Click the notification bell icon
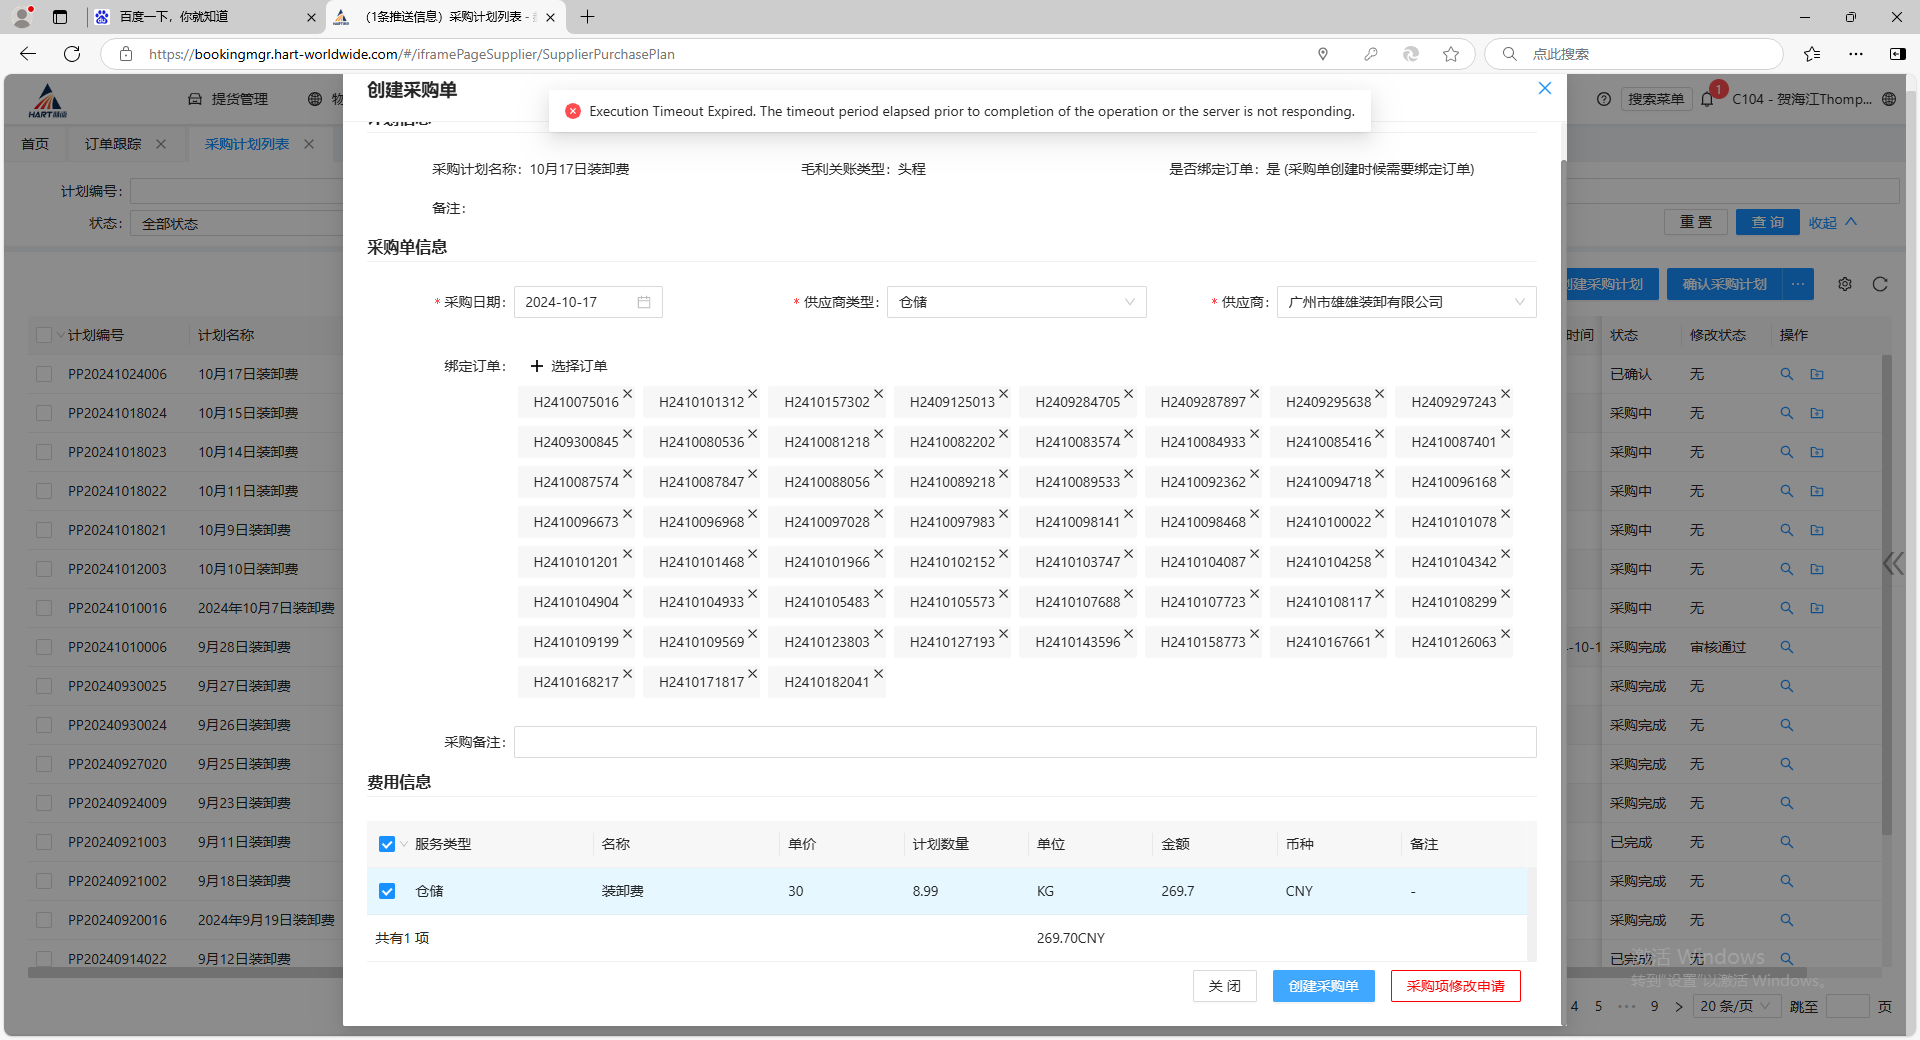1920x1040 pixels. click(x=1707, y=99)
